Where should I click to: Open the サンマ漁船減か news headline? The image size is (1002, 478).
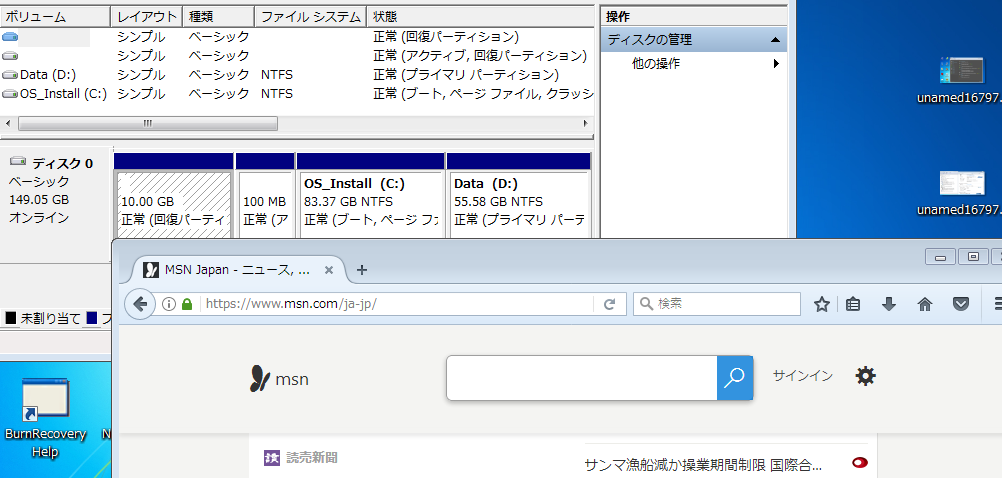point(703,464)
